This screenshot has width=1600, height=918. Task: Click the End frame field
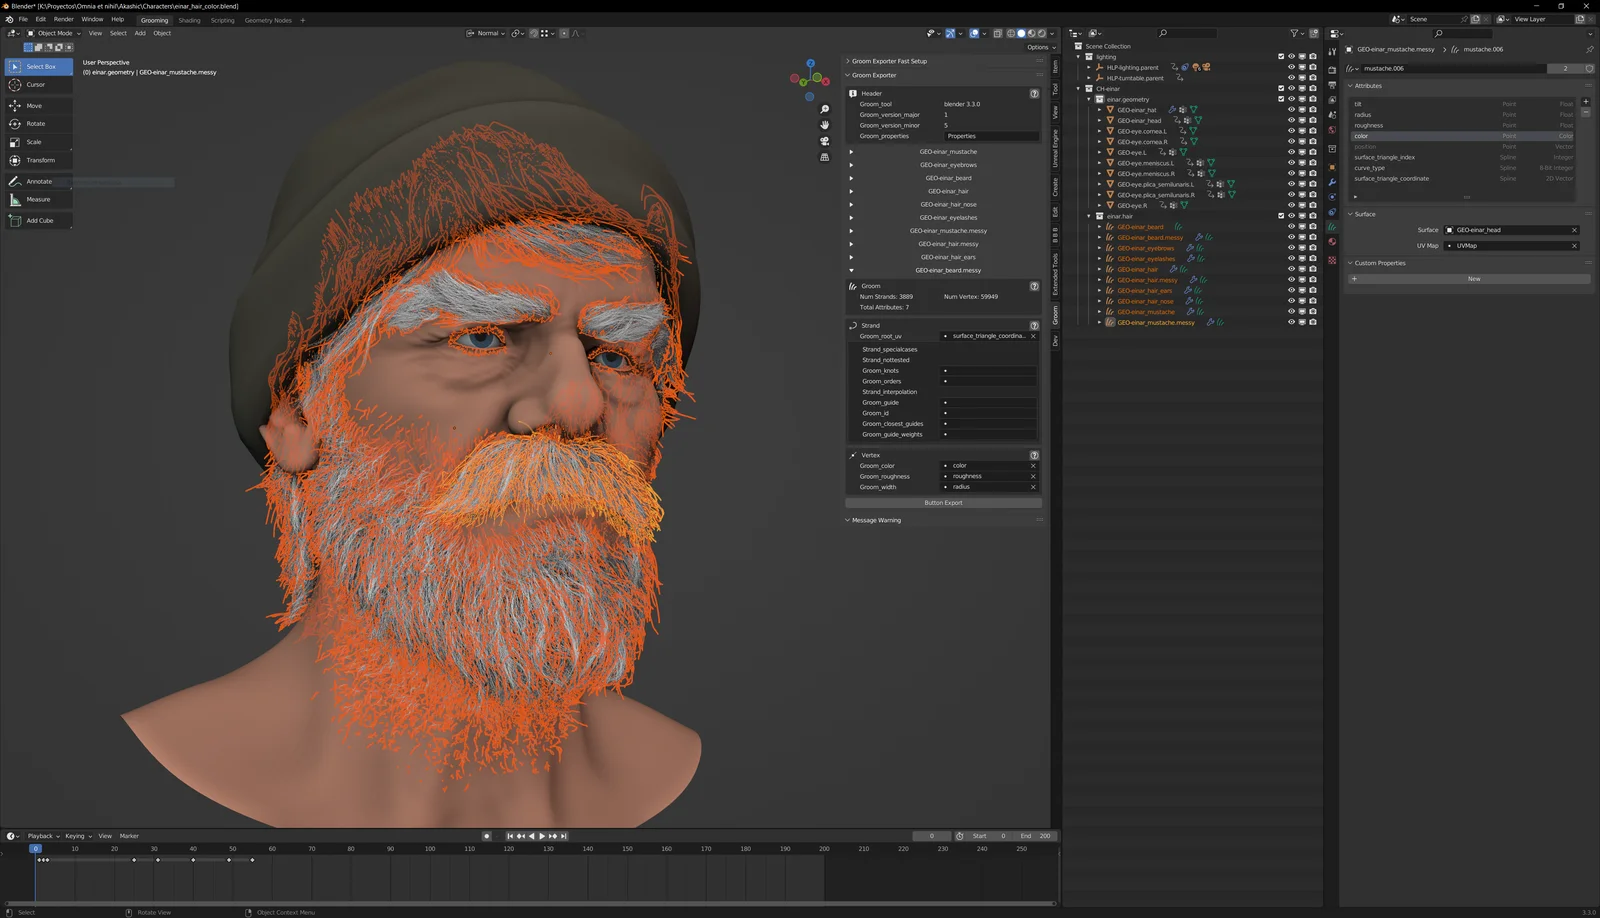[1036, 836]
